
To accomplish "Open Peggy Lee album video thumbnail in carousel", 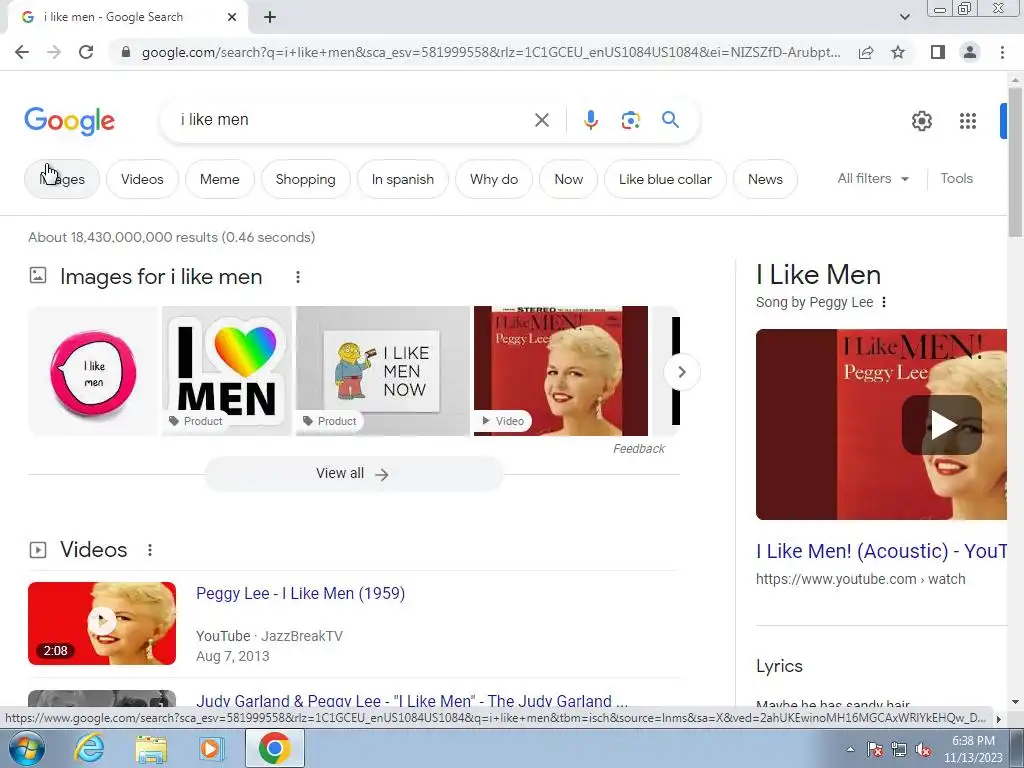I will click(x=561, y=371).
